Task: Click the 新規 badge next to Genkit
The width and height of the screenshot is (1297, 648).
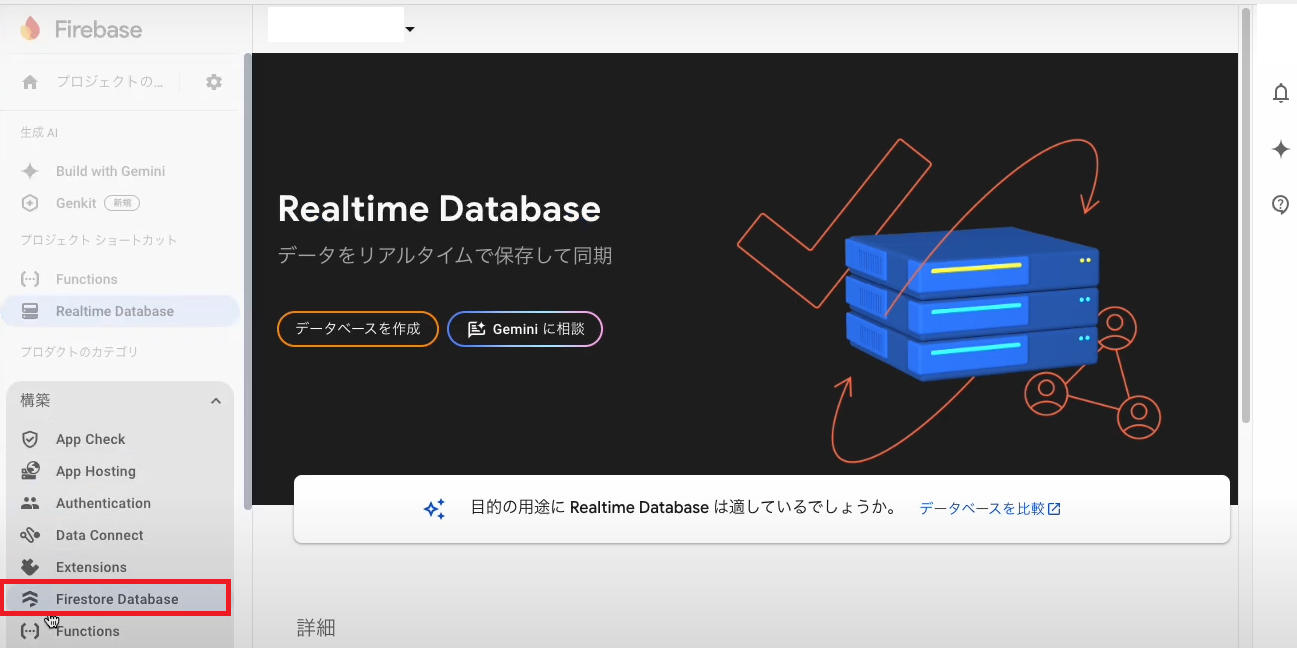Action: (x=122, y=203)
